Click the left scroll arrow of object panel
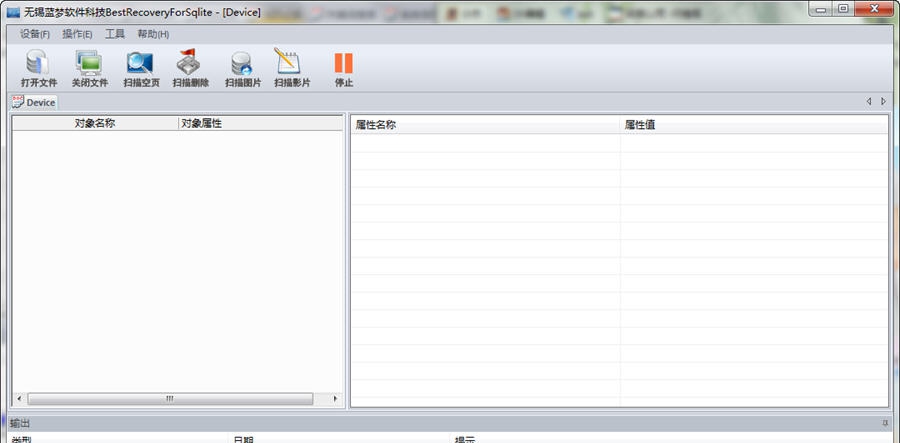This screenshot has height=443, width=900. point(19,399)
